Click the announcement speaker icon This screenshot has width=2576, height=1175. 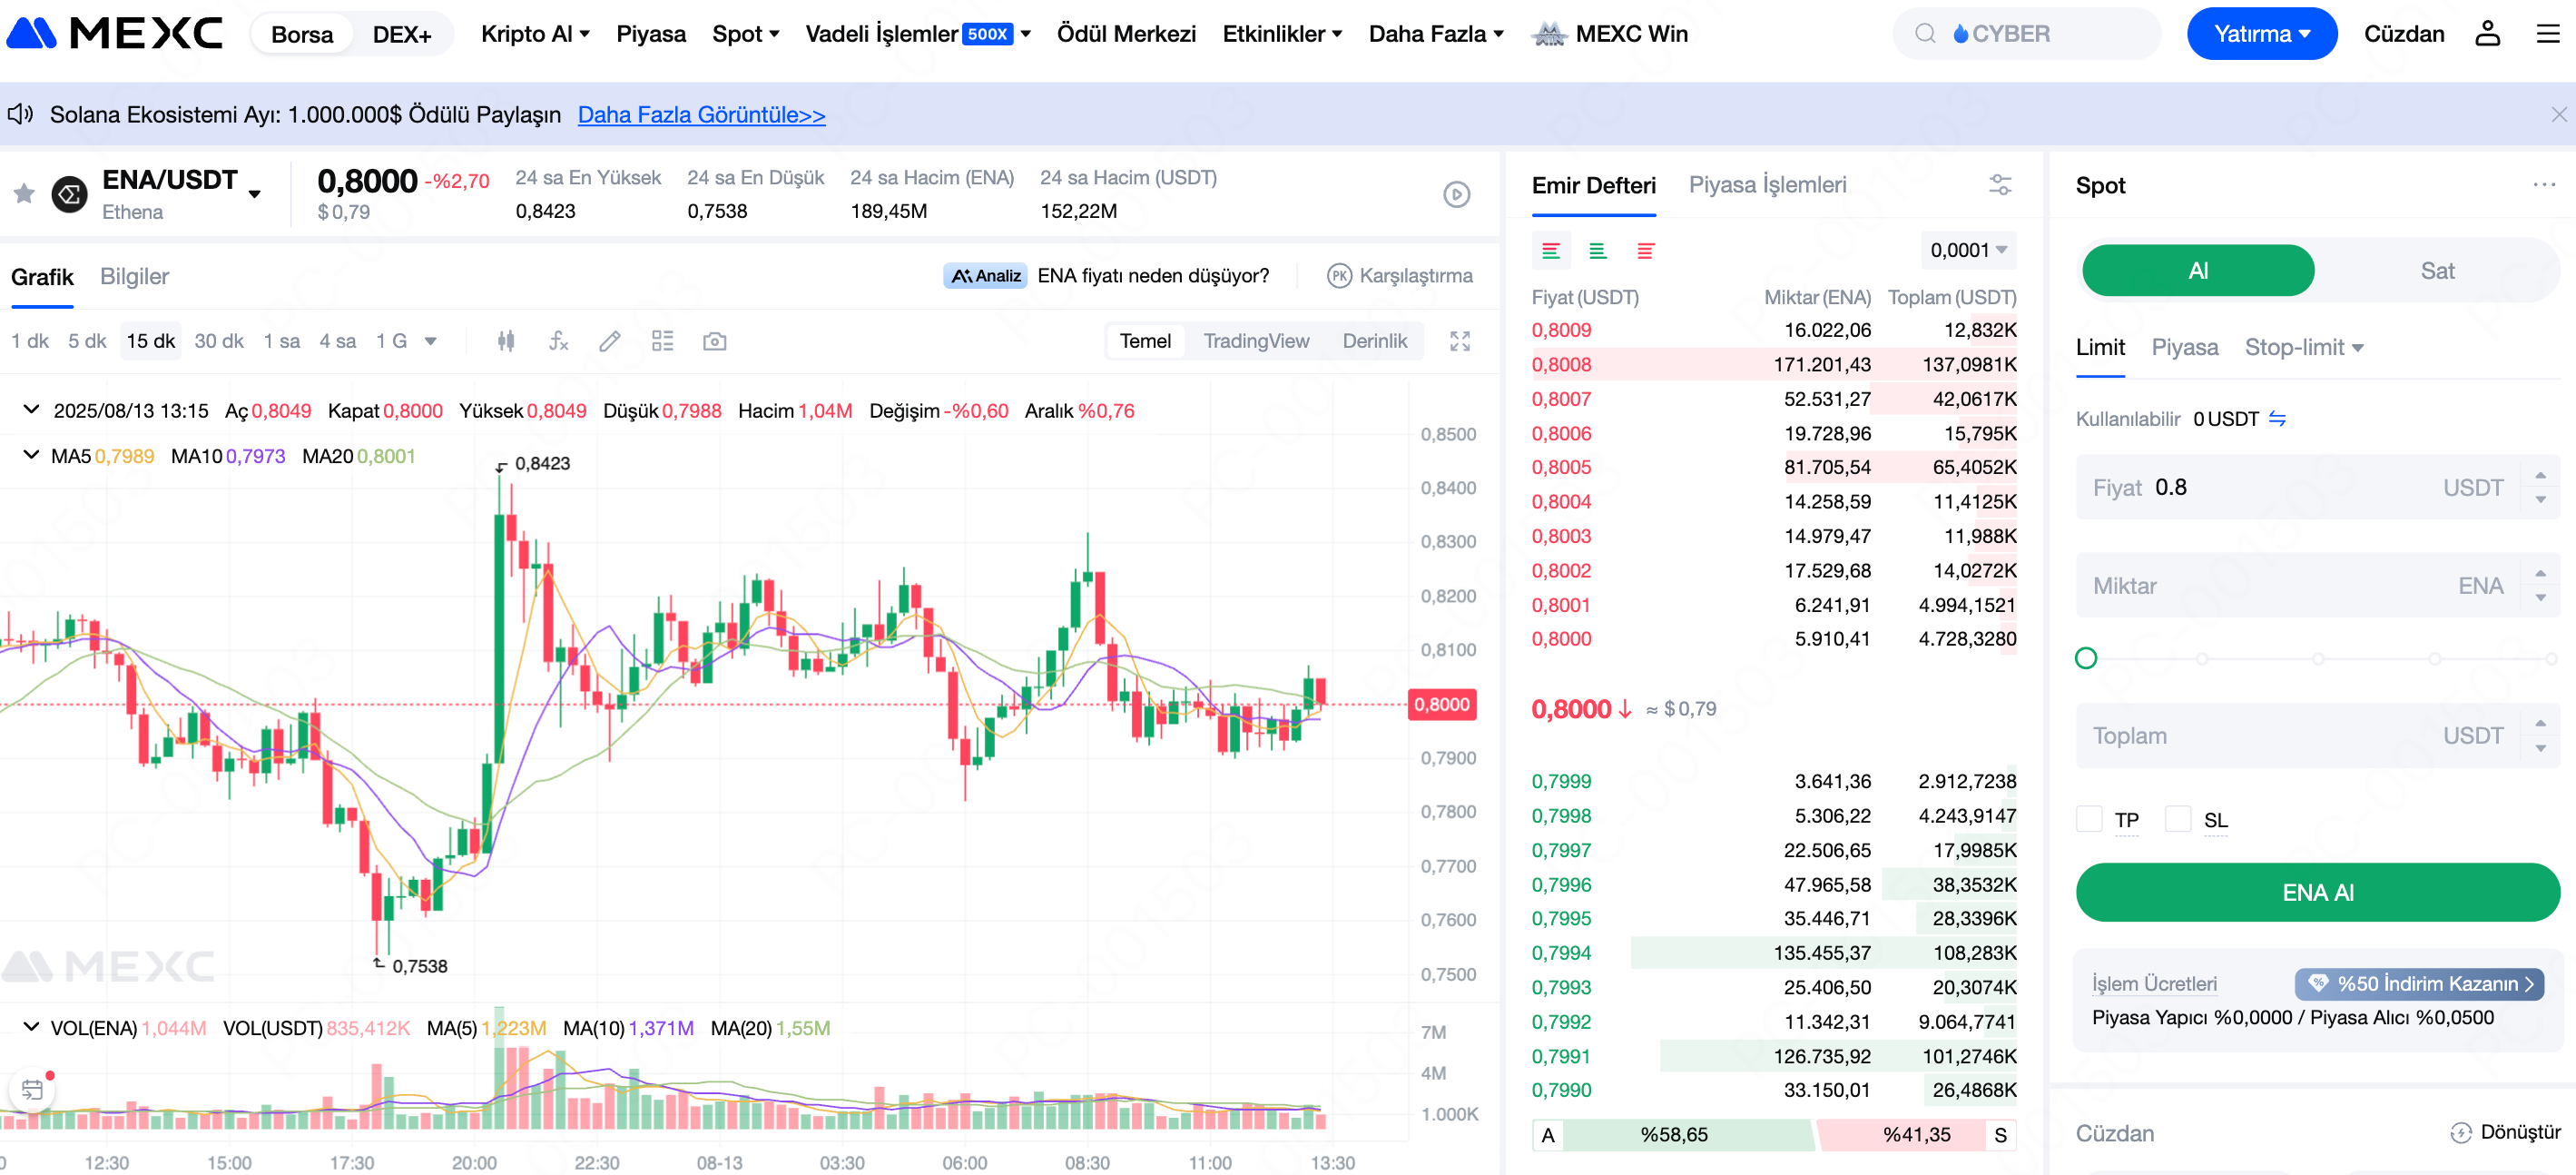pos(21,114)
